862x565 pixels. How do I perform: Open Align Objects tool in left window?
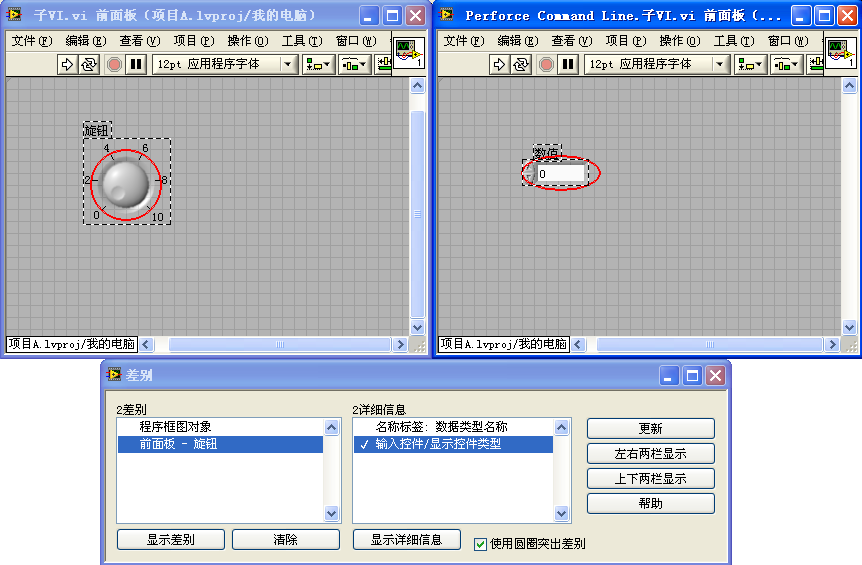coord(319,64)
